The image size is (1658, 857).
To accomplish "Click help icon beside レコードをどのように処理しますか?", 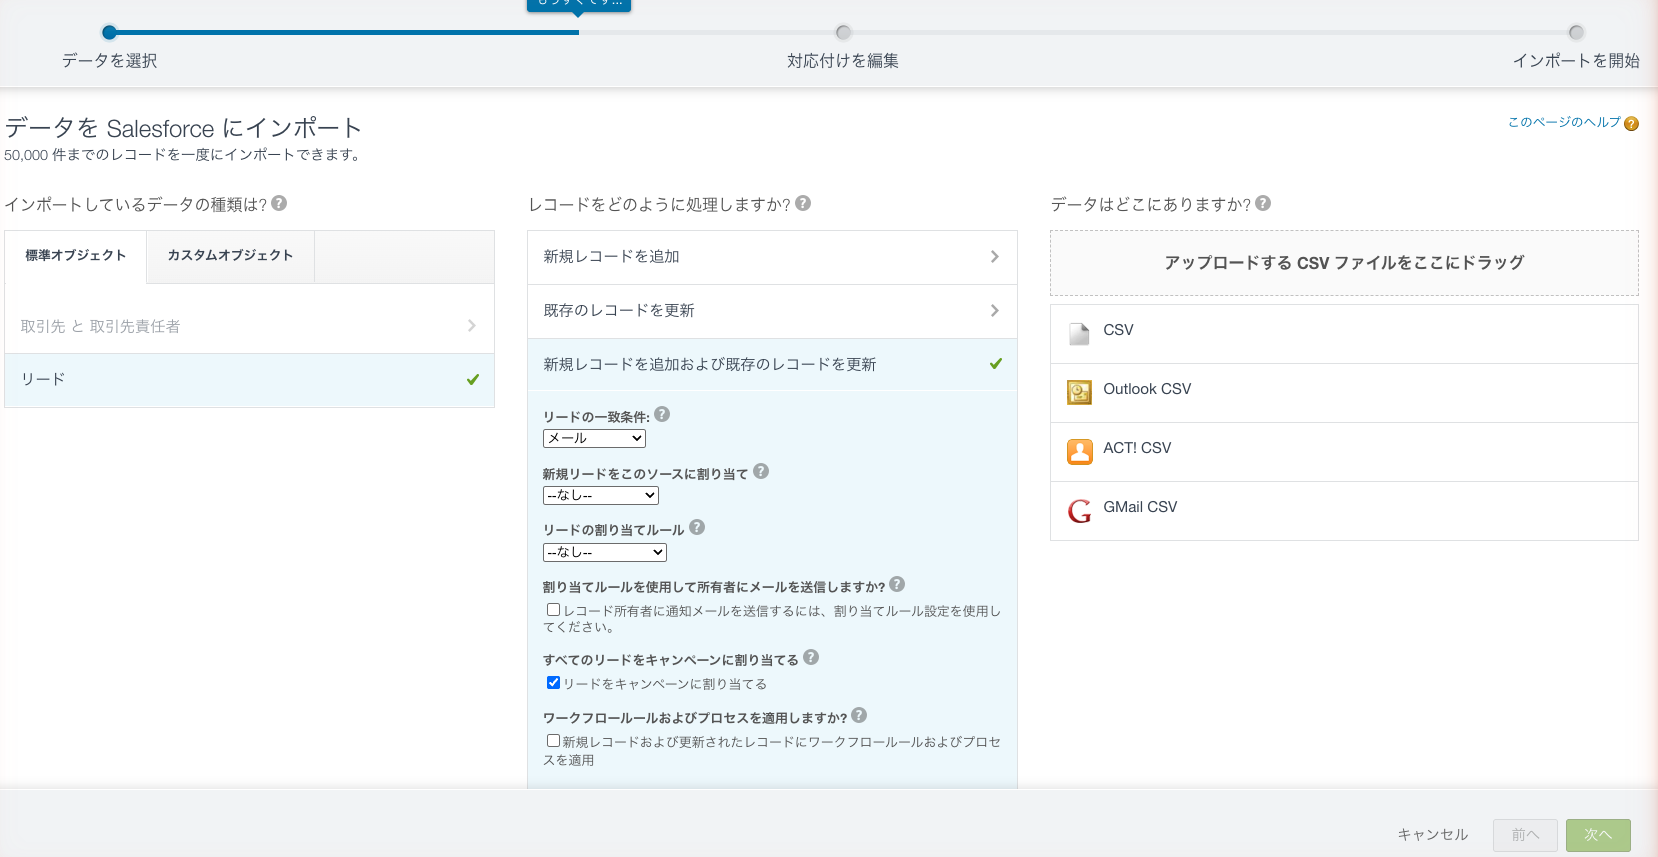I will point(803,203).
